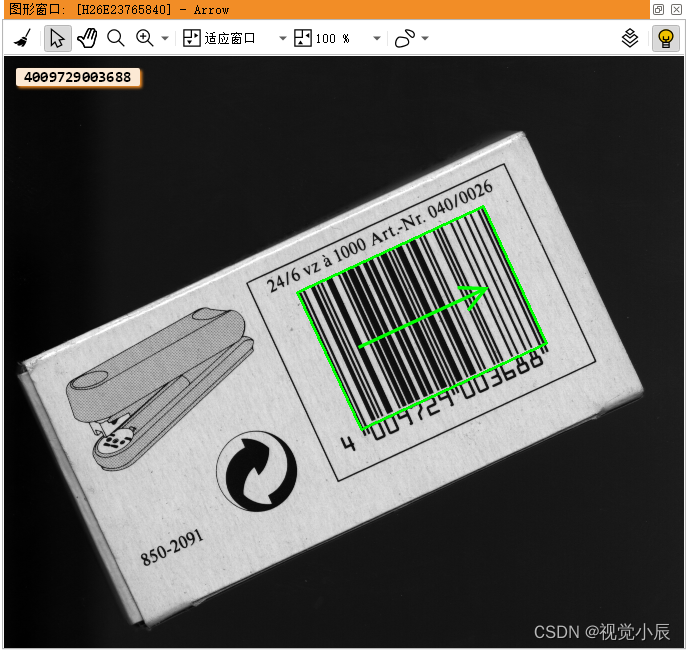Clear the graphics window with broom icon
The width and height of the screenshot is (687, 651).
pos(23,38)
